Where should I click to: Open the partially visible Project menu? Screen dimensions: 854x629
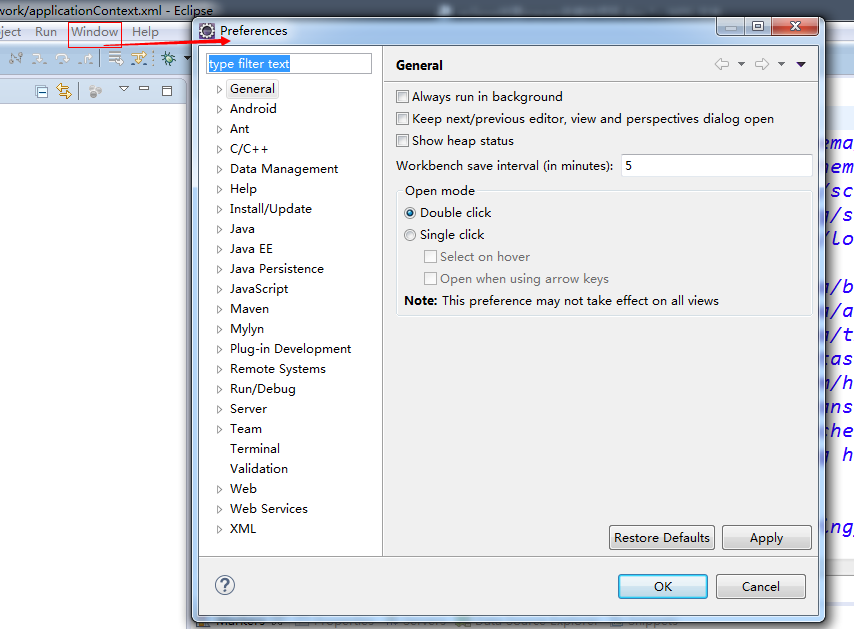10,32
